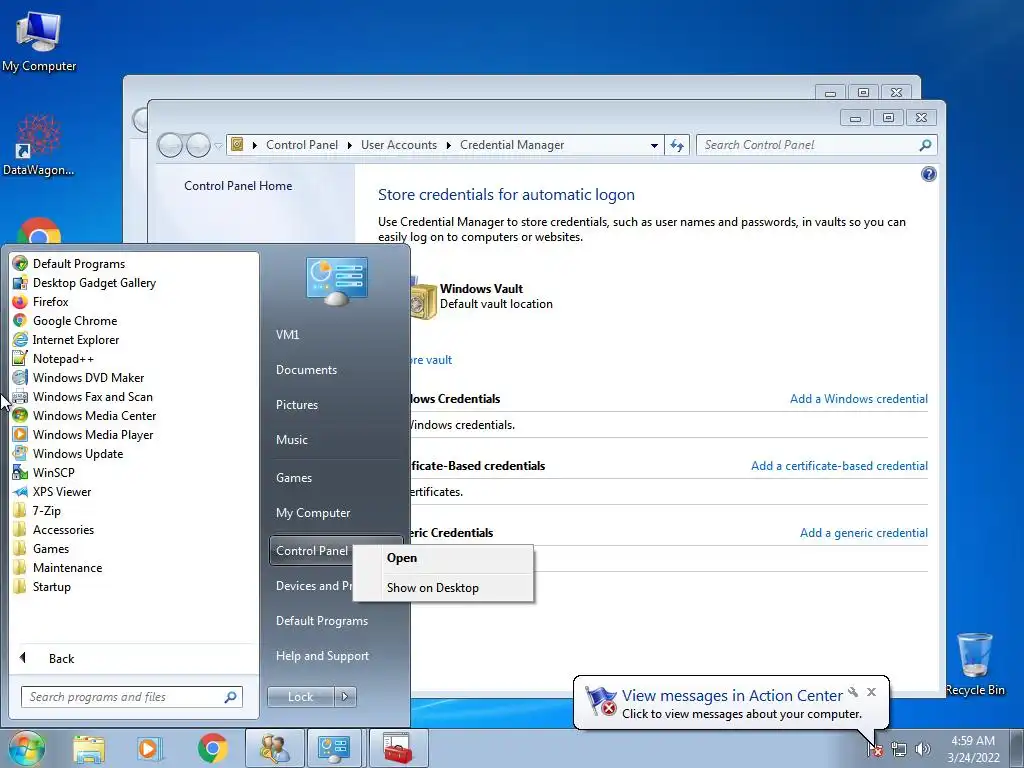The width and height of the screenshot is (1024, 768).
Task: Expand the Games folder in programs list
Action: click(x=50, y=549)
